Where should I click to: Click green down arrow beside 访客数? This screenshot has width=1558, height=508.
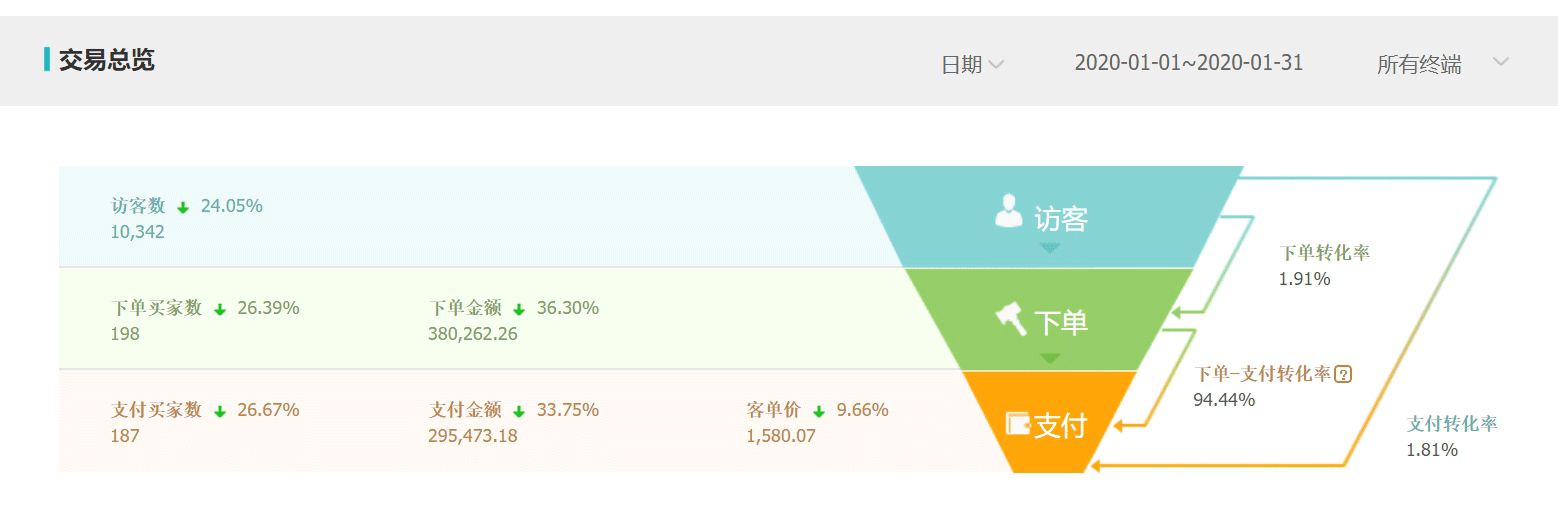click(x=183, y=208)
